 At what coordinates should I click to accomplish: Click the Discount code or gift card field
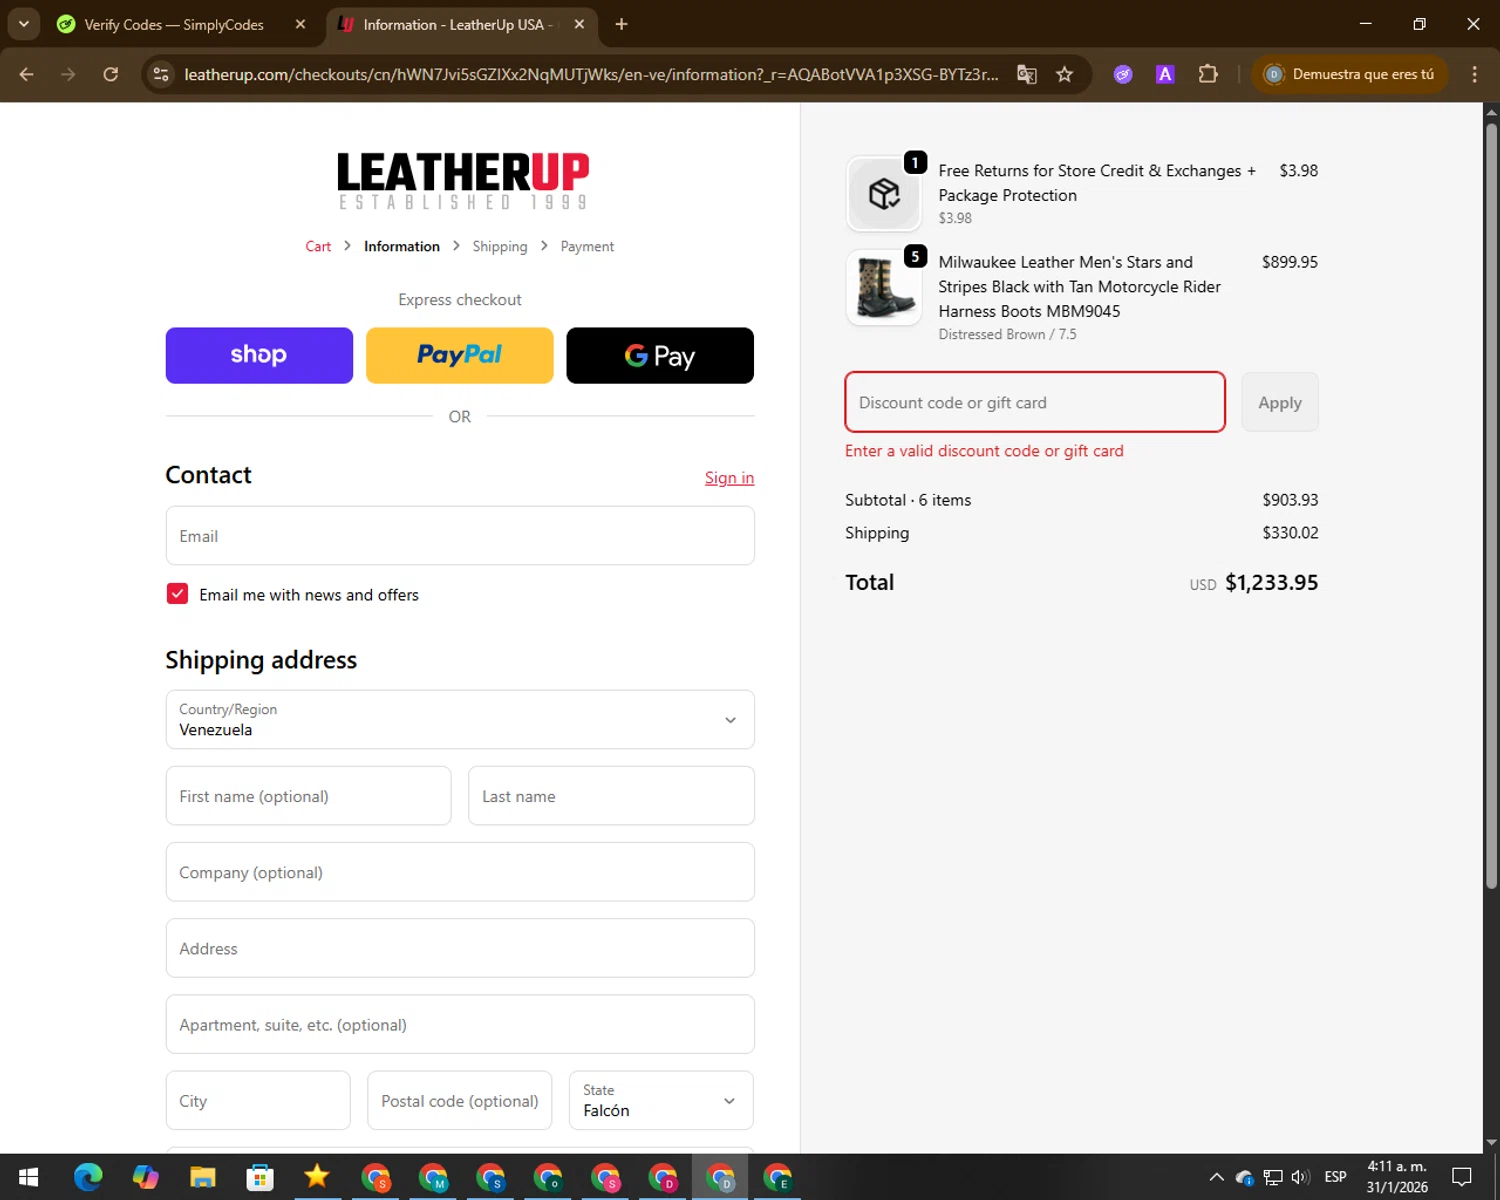(1035, 402)
